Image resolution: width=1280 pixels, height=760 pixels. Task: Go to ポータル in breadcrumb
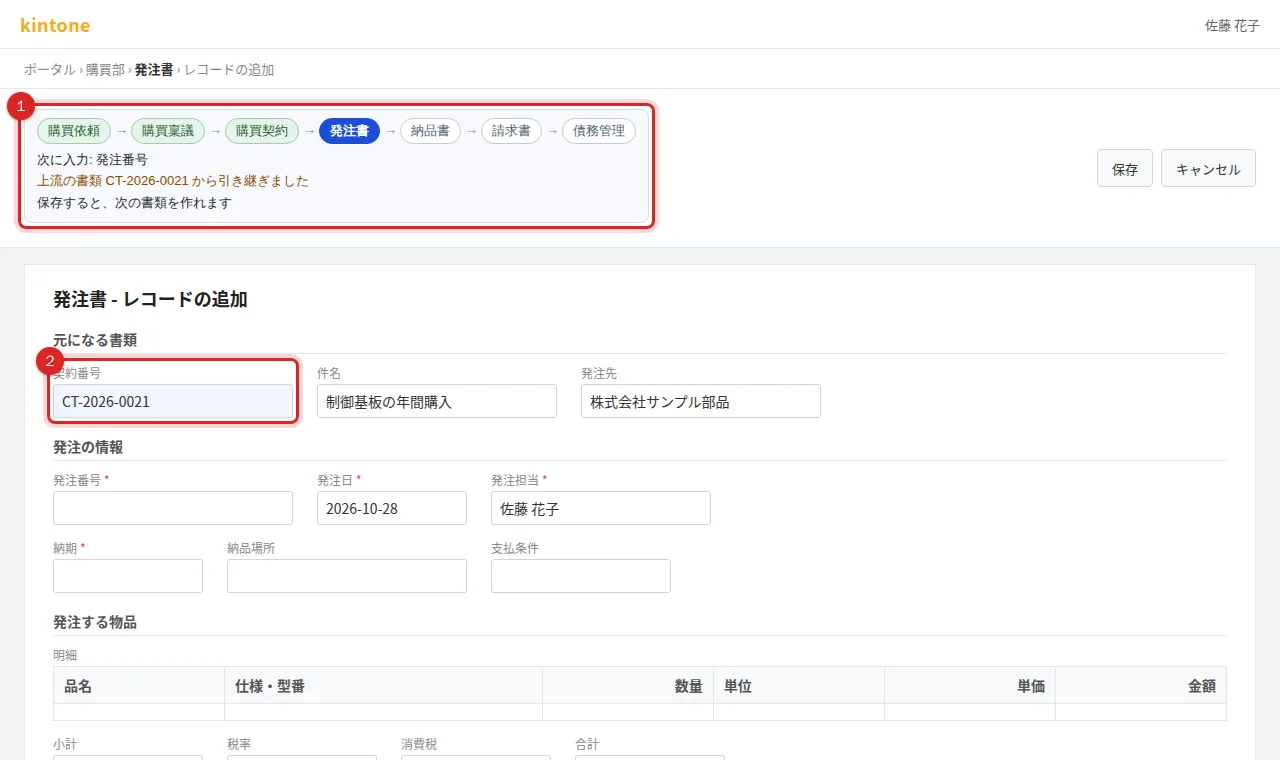tap(50, 70)
